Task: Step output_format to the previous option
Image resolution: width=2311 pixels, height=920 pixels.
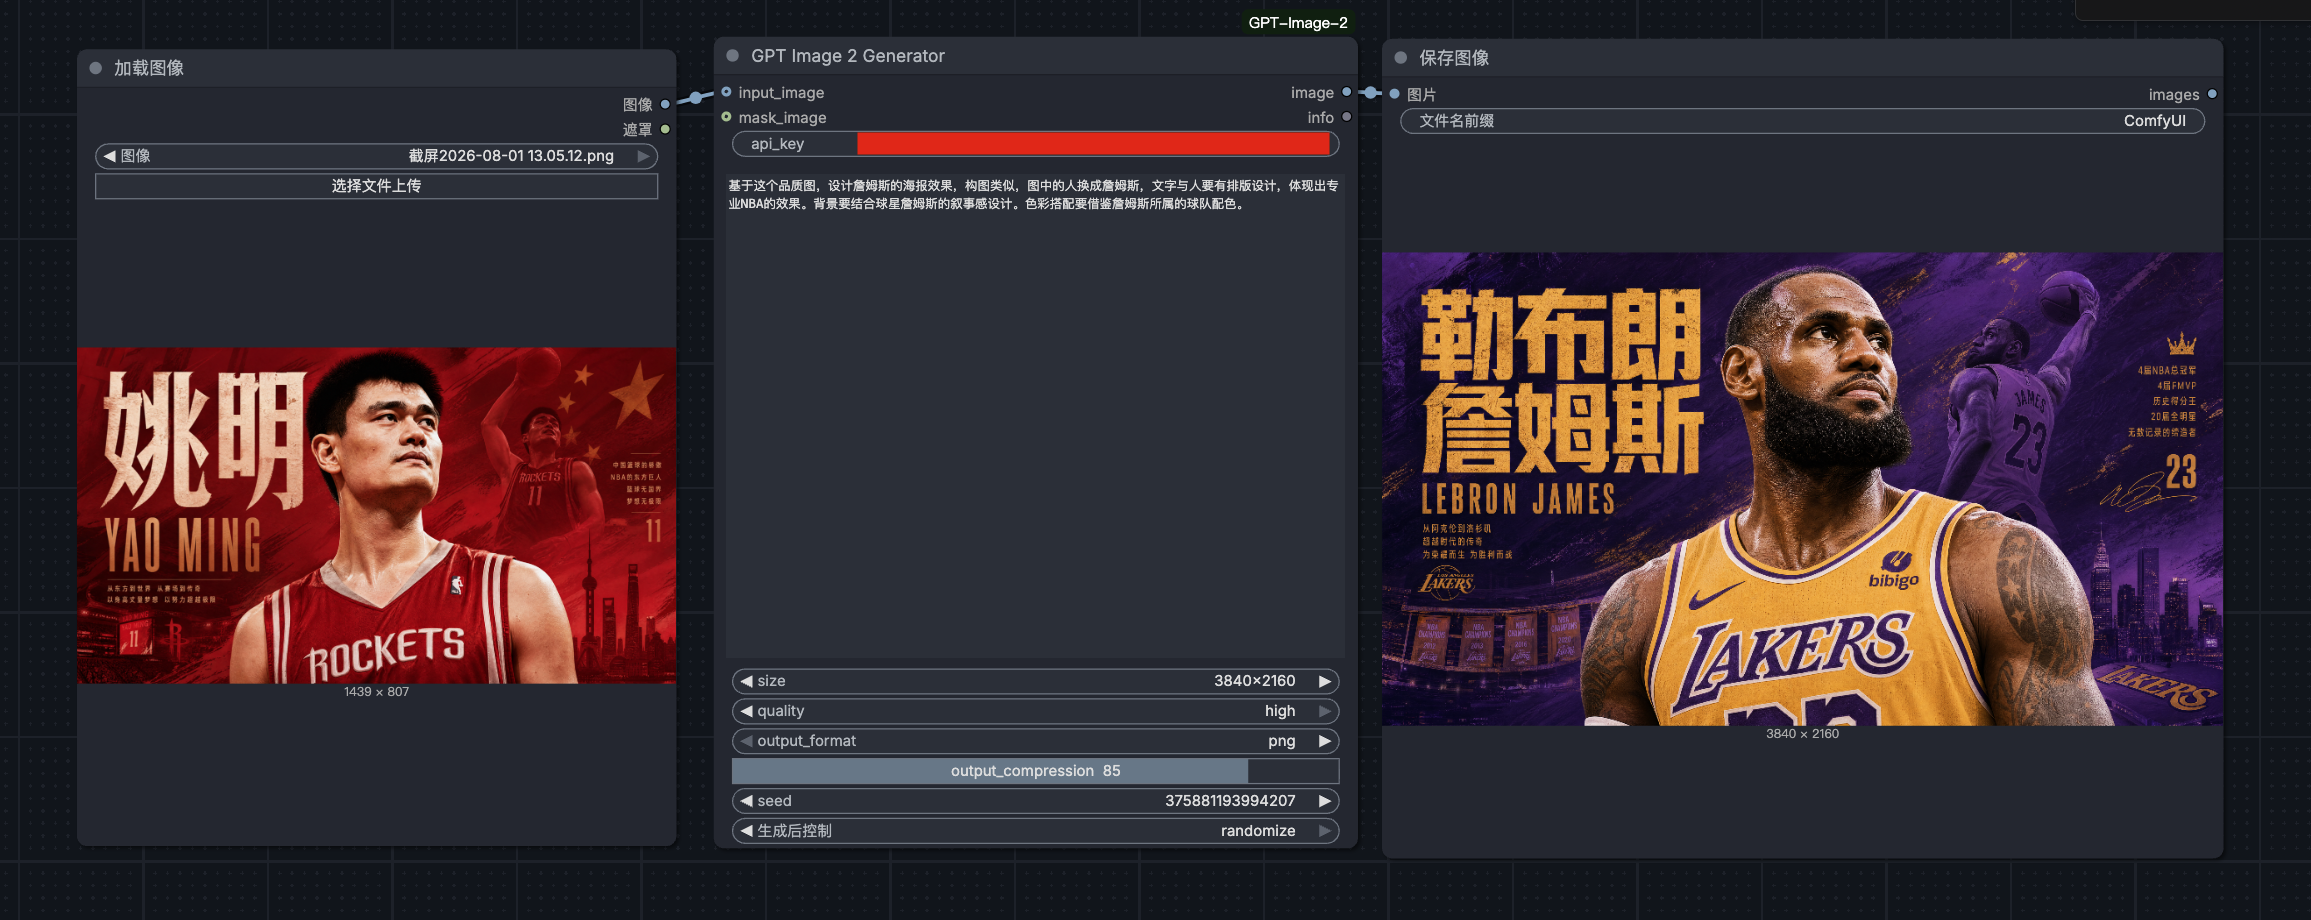Action: tap(746, 741)
